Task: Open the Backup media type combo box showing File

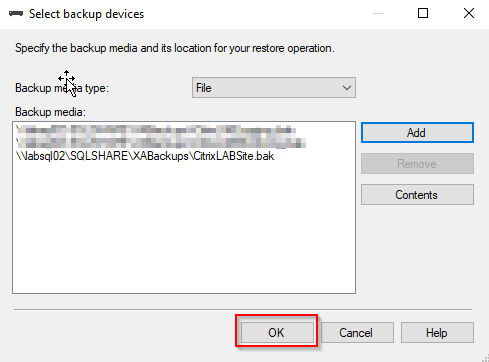Action: [x=274, y=88]
